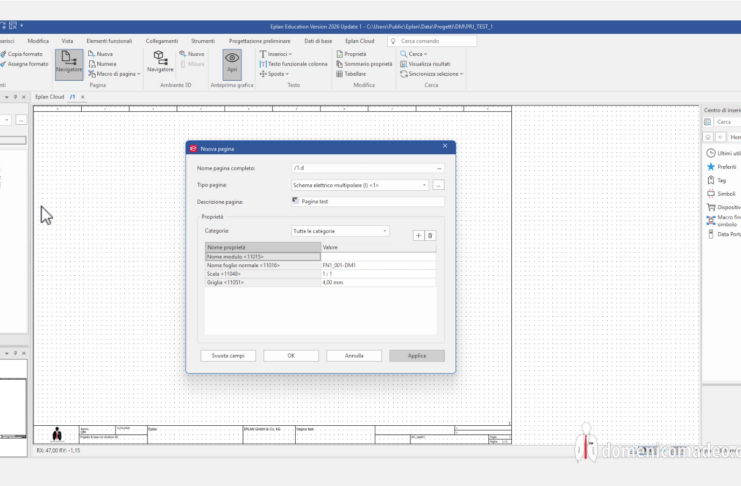Screen dimensions: 741x486
Task: Switch to the Strumenti ribbon tab
Action: pyautogui.click(x=203, y=40)
